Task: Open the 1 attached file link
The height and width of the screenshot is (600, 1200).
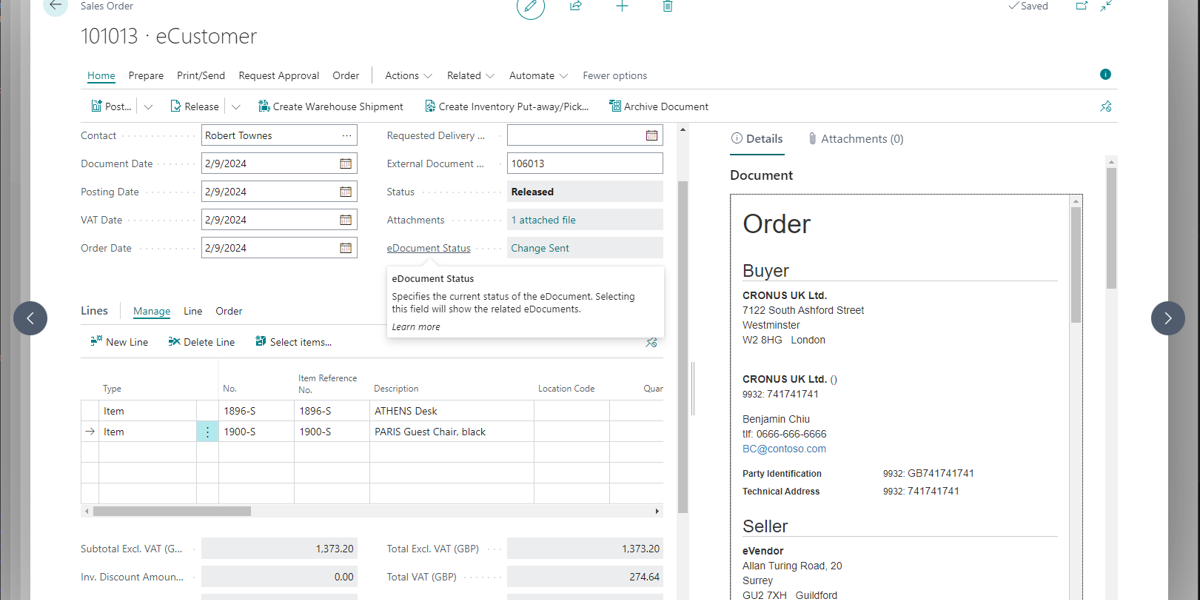Action: coord(543,220)
